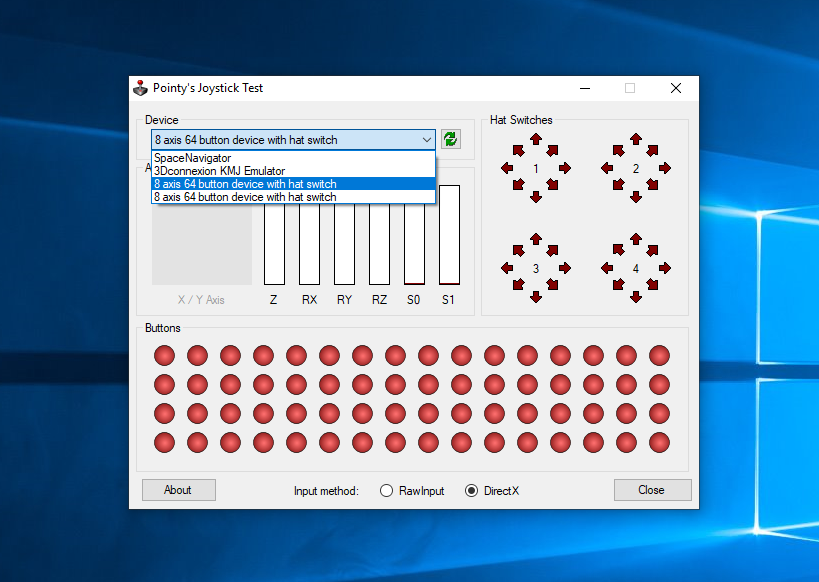Click the left arrow of hat switch 4

pyautogui.click(x=606, y=268)
